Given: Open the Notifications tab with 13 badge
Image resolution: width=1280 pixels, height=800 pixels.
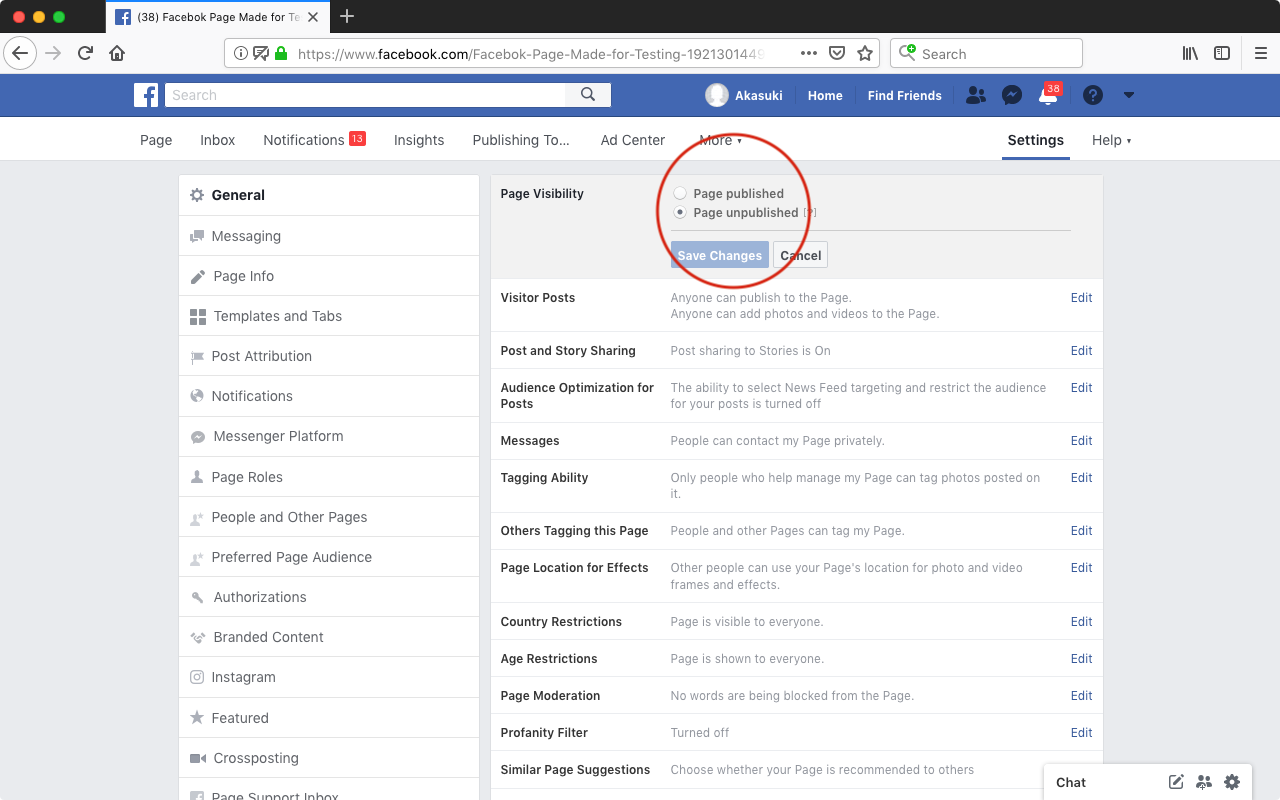Looking at the screenshot, I should tap(314, 140).
